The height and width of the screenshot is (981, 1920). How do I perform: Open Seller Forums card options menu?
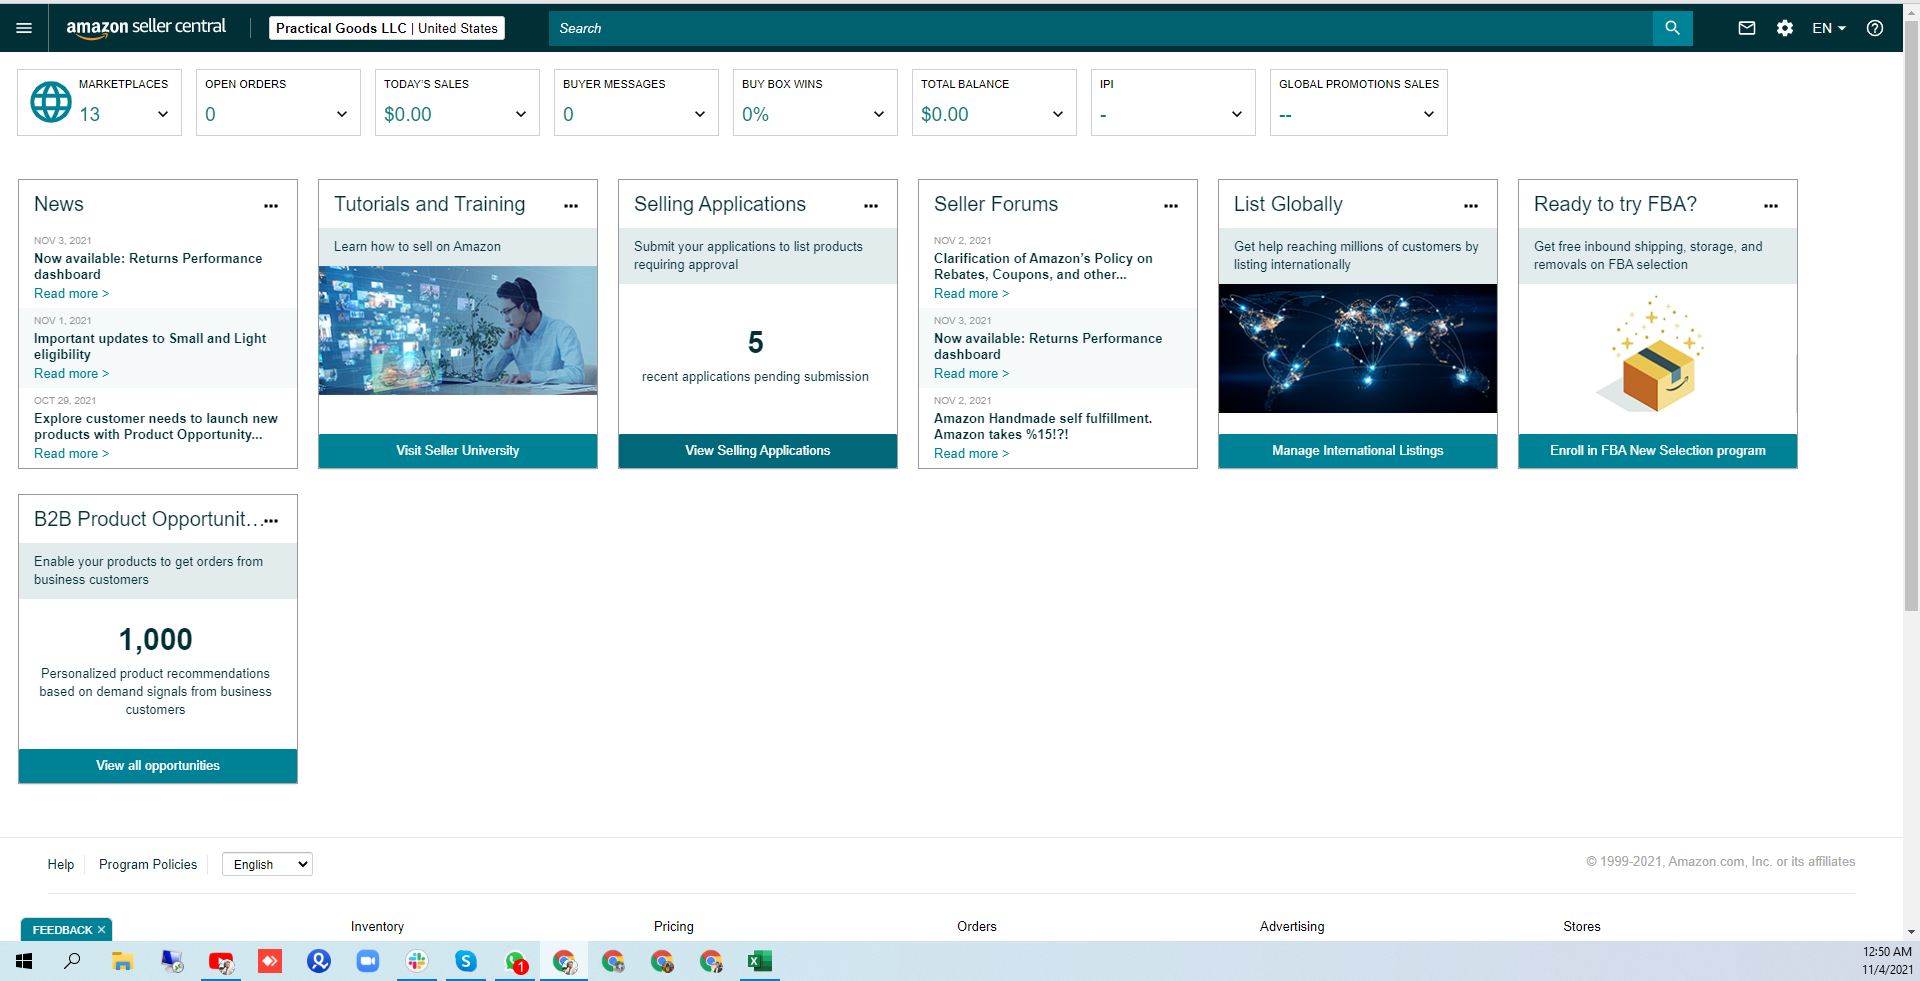1171,206
